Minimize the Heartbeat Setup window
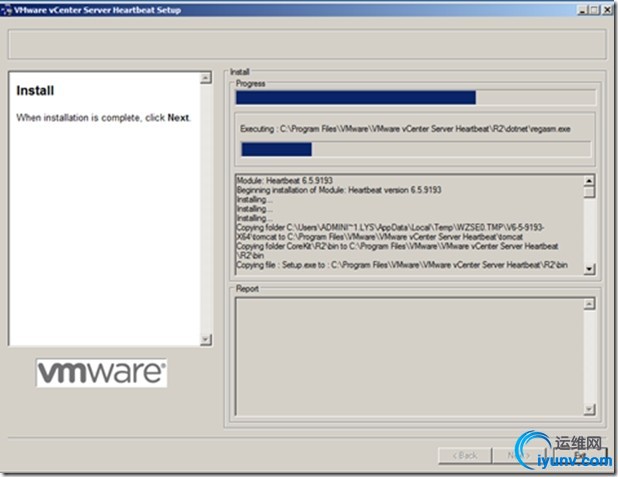This screenshot has width=618, height=477. coord(582,10)
